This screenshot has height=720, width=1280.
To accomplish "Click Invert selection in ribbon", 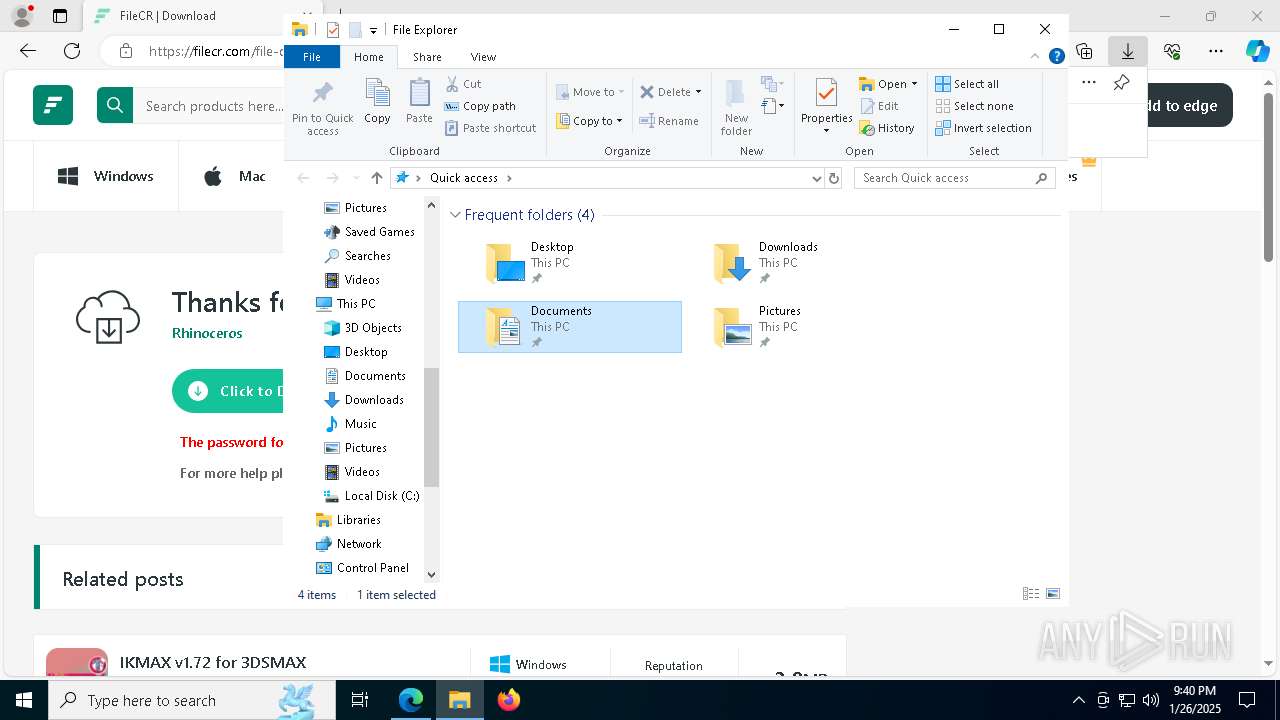I will [983, 128].
